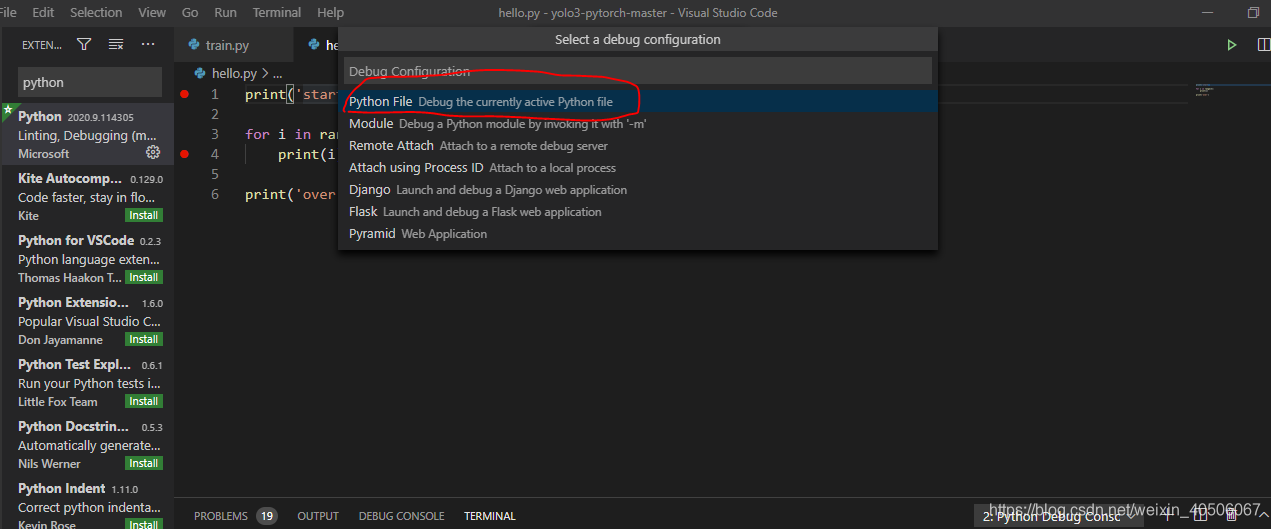Open the Terminal menu
The height and width of the screenshot is (529, 1271).
[277, 13]
